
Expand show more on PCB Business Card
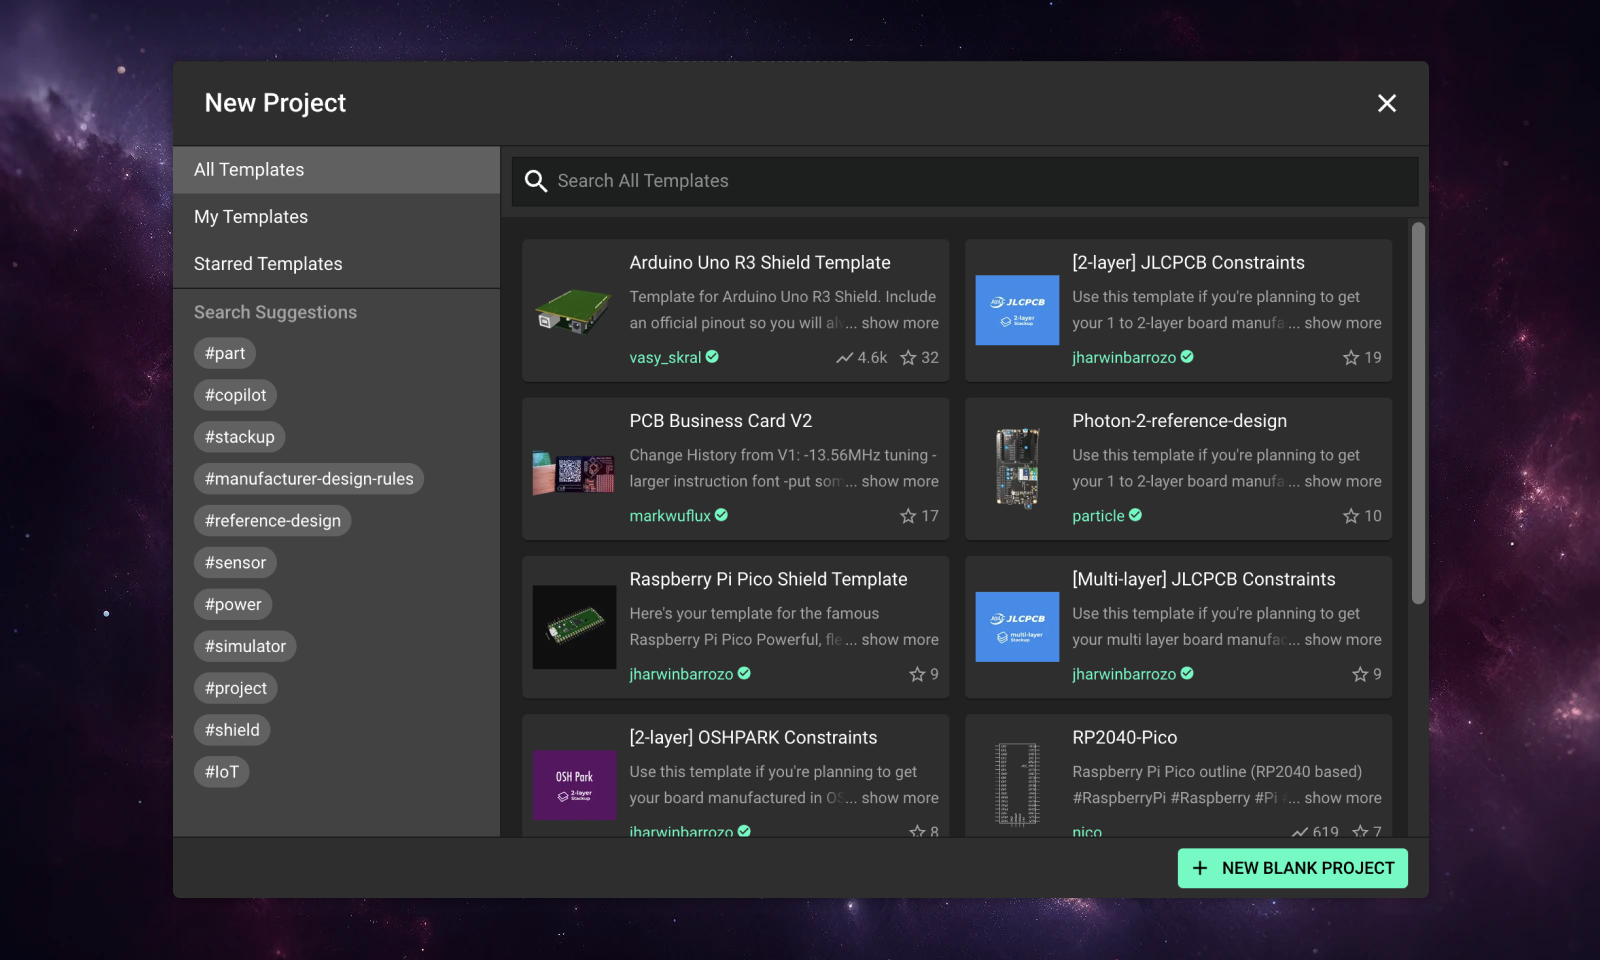point(900,481)
